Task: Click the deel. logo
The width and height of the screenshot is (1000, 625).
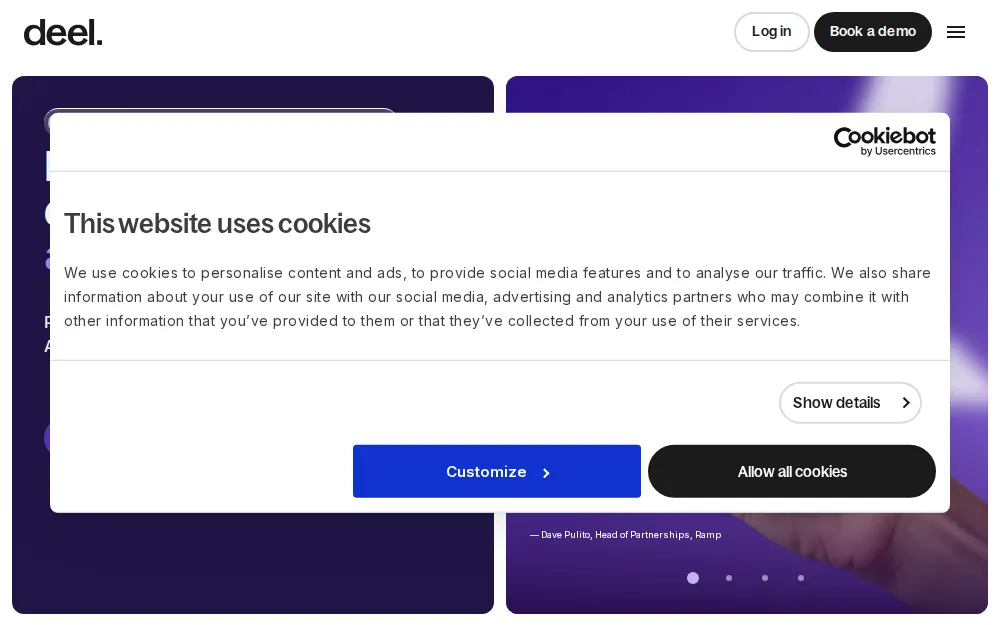Action: click(x=63, y=32)
